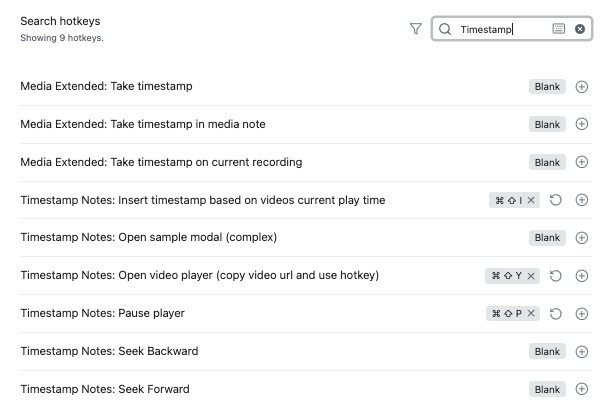Add hotkey for Seek Forward

click(x=582, y=389)
